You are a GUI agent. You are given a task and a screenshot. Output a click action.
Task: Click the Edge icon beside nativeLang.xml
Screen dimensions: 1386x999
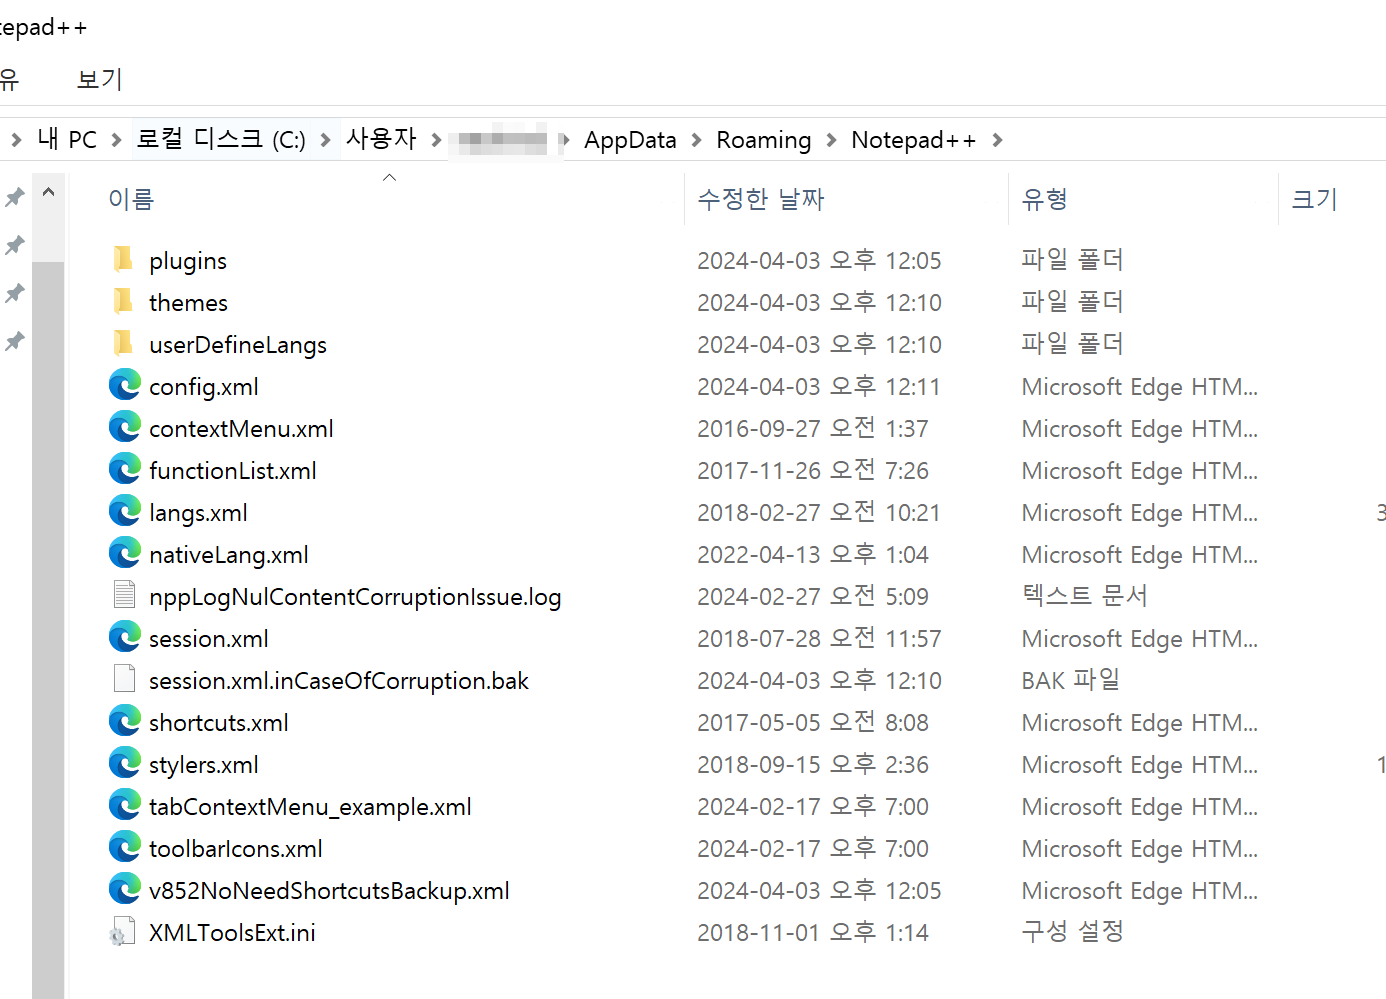[125, 553]
